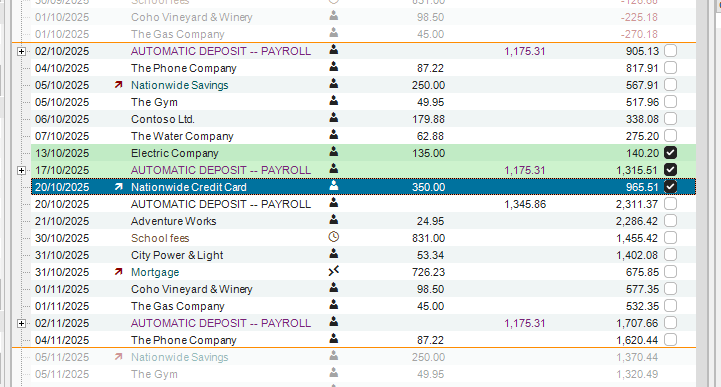The image size is (721, 387).
Task: Tick the reconcile box for 905.13 balance
Action: (x=670, y=51)
